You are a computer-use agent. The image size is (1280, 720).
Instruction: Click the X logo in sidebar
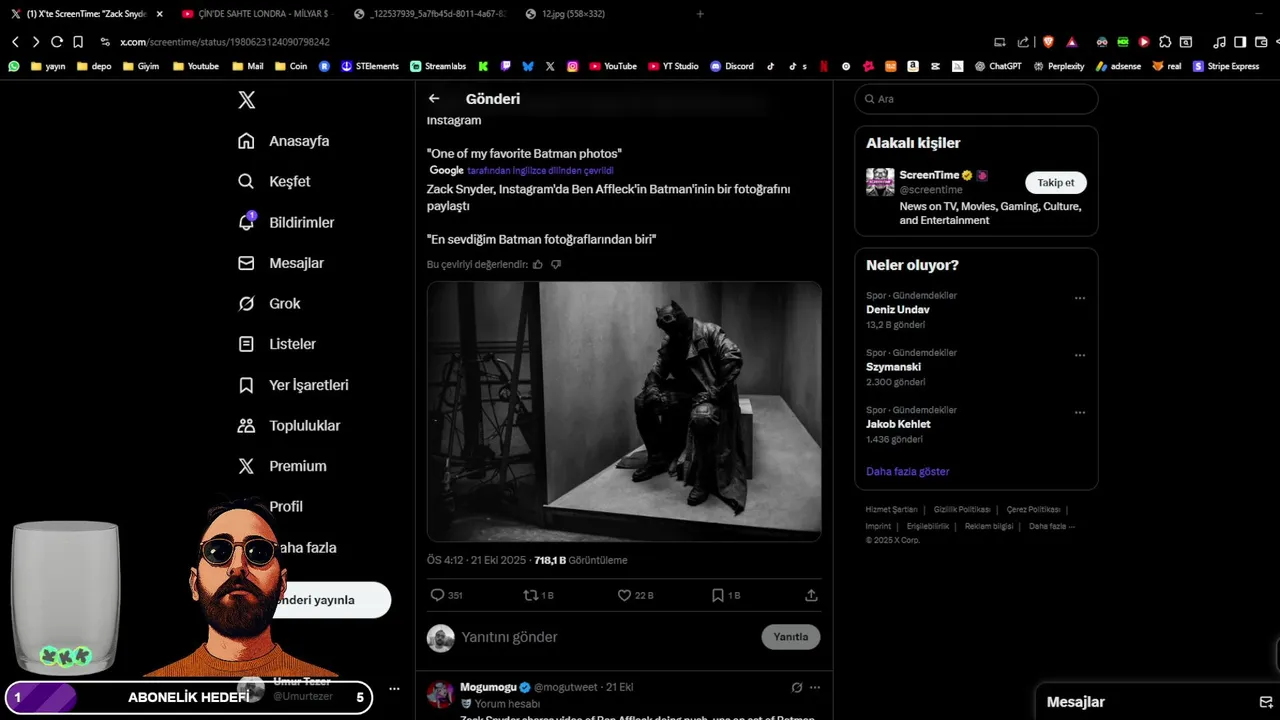pos(246,100)
